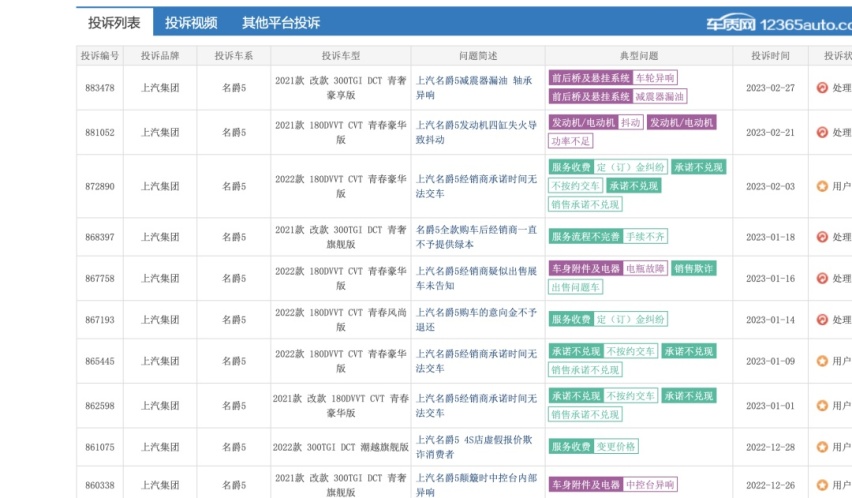Click the 投诉车型 column header
This screenshot has height=498, width=852.
[x=341, y=55]
